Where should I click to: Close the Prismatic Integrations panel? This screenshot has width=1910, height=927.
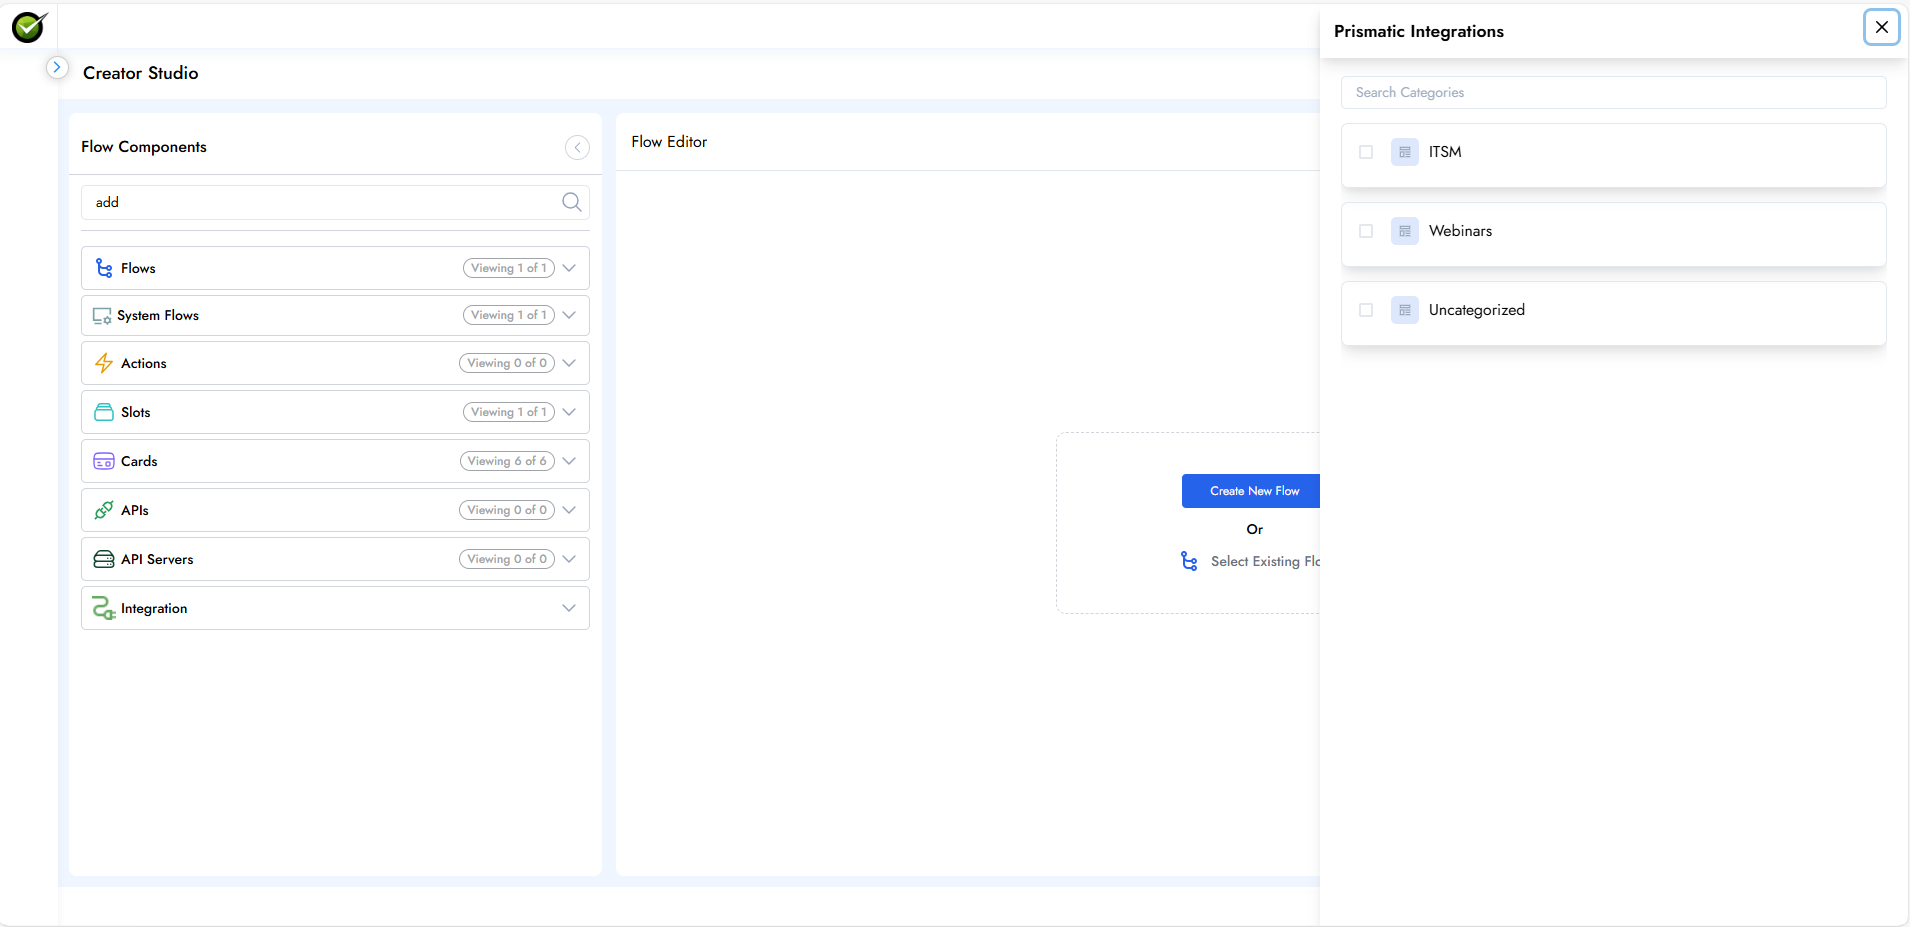tap(1881, 27)
